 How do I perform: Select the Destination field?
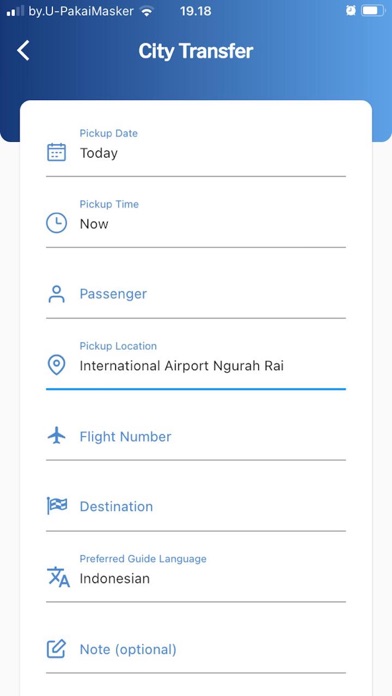[196, 507]
